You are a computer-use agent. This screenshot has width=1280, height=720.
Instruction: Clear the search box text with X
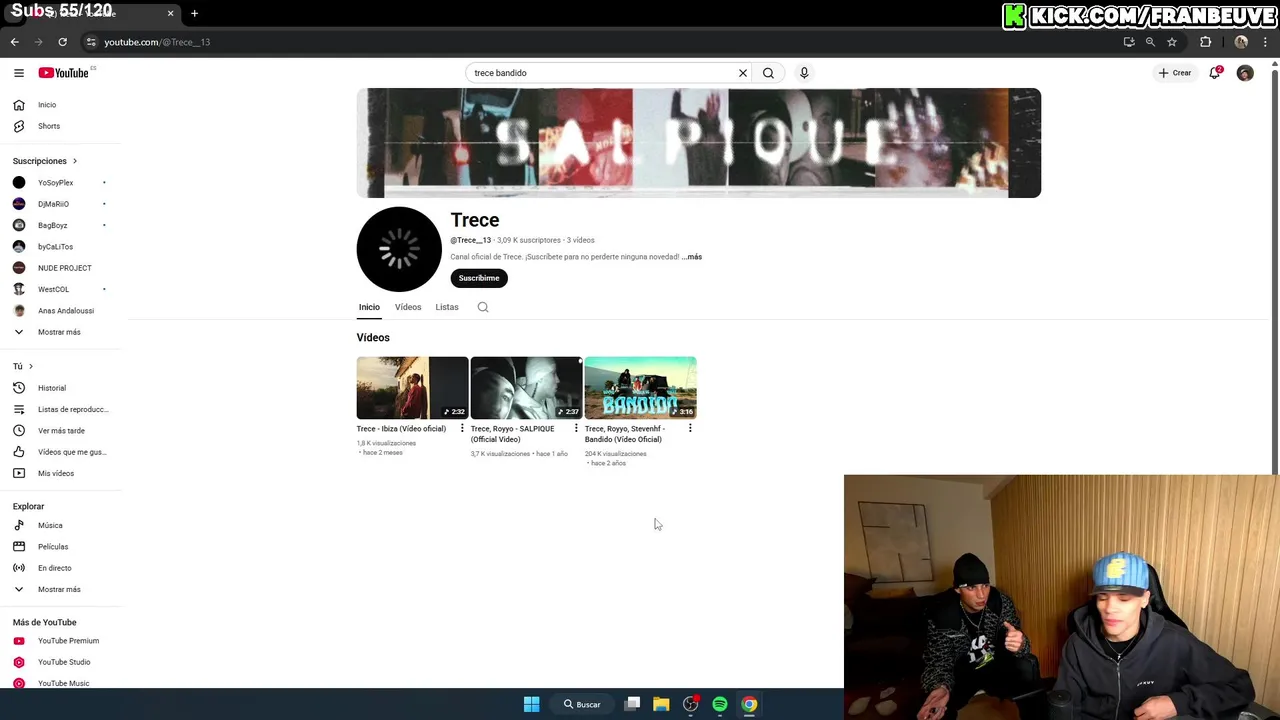click(743, 73)
